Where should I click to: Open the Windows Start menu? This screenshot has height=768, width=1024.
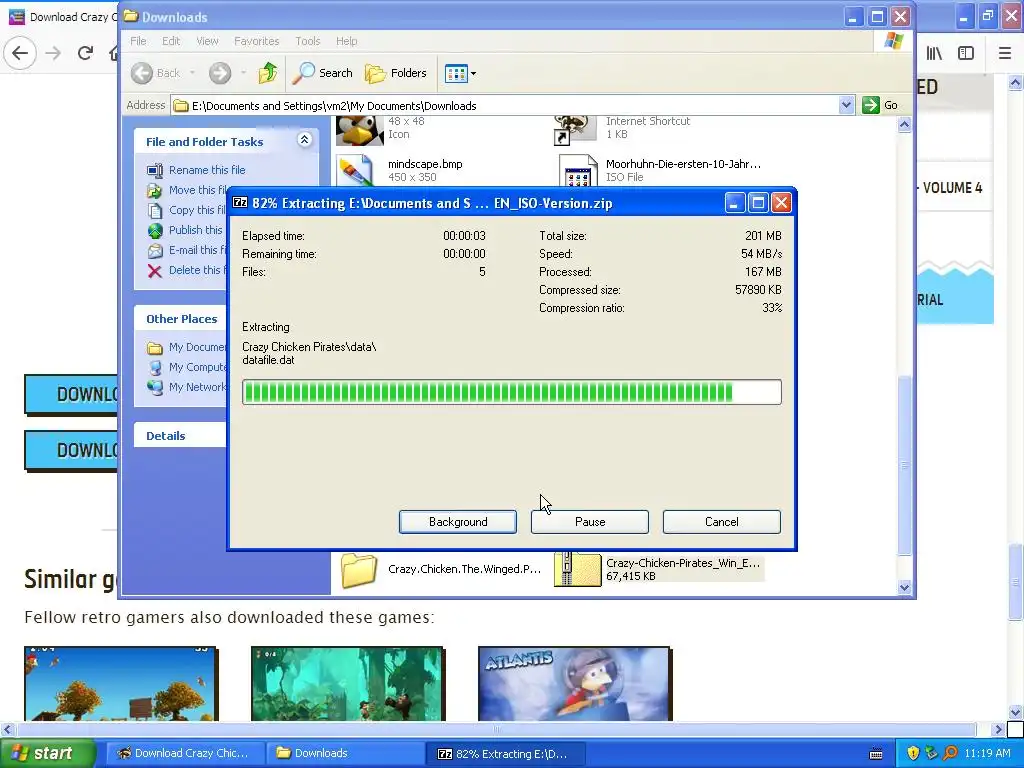[46, 753]
